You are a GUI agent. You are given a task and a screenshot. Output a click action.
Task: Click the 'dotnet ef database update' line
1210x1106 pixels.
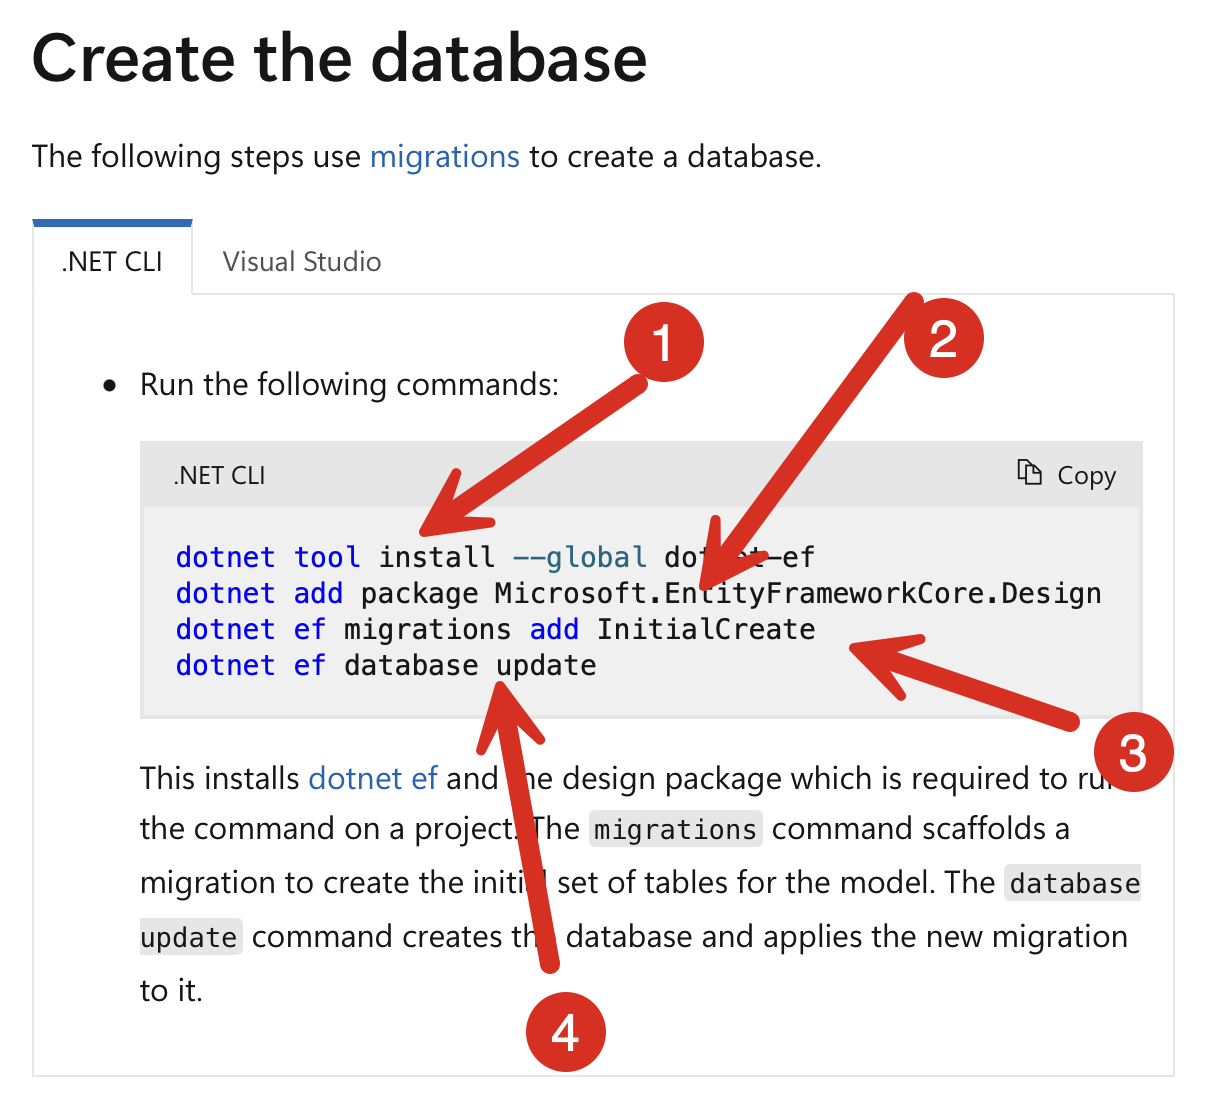click(x=385, y=665)
